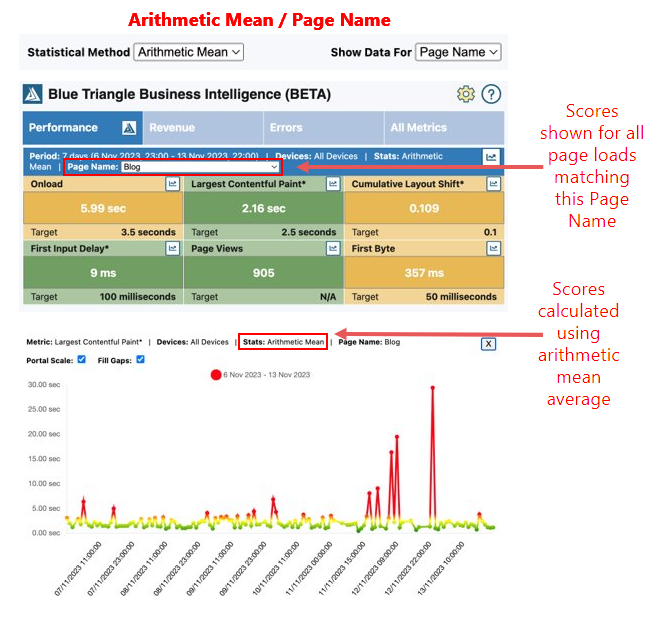
Task: Click the 0.109 CLS tile
Action: click(x=424, y=208)
